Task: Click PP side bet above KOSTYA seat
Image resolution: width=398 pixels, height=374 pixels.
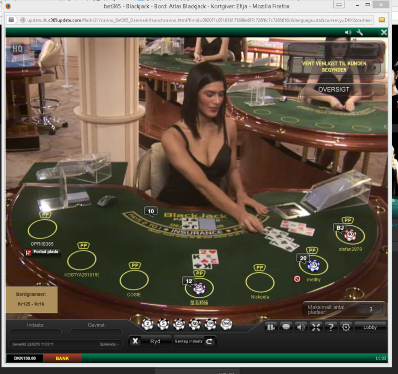Action: 83,245
